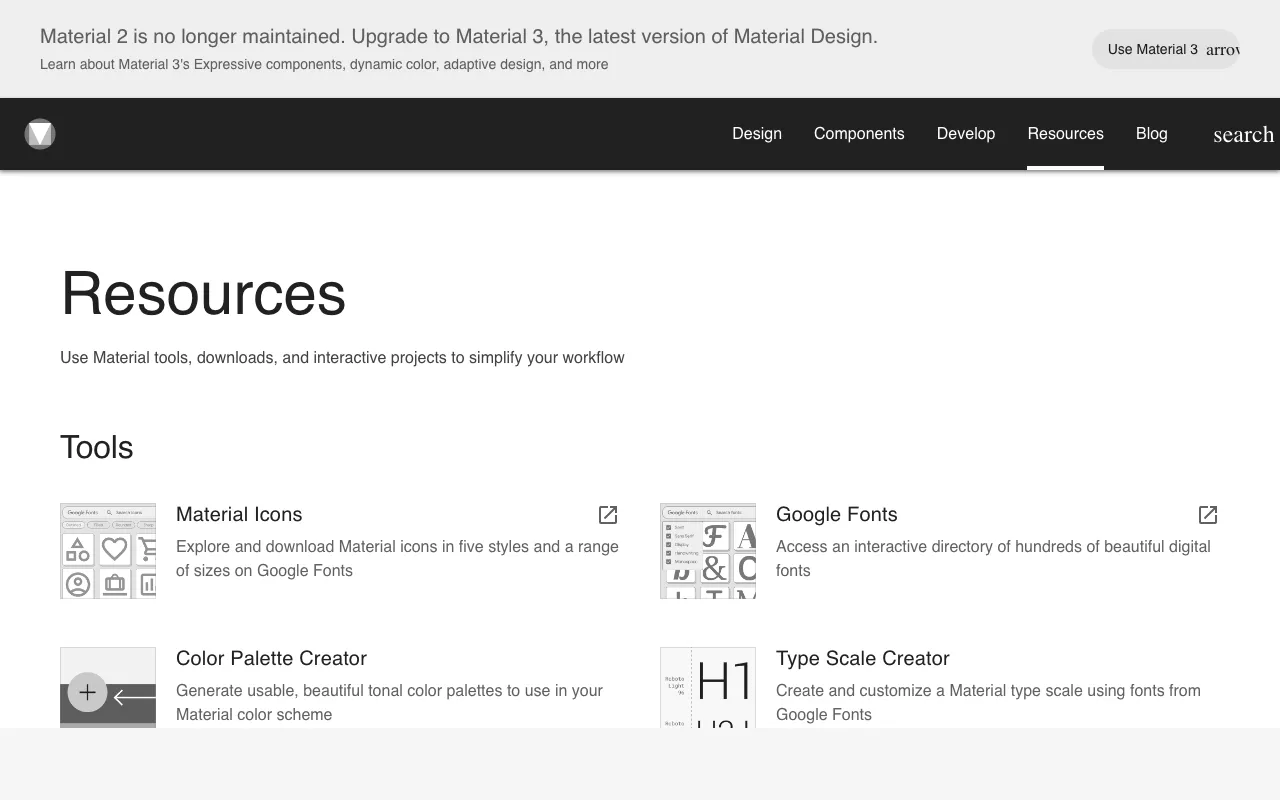Click the 'Use Material tools, downloads' subtitle
This screenshot has height=800, width=1280.
click(342, 357)
